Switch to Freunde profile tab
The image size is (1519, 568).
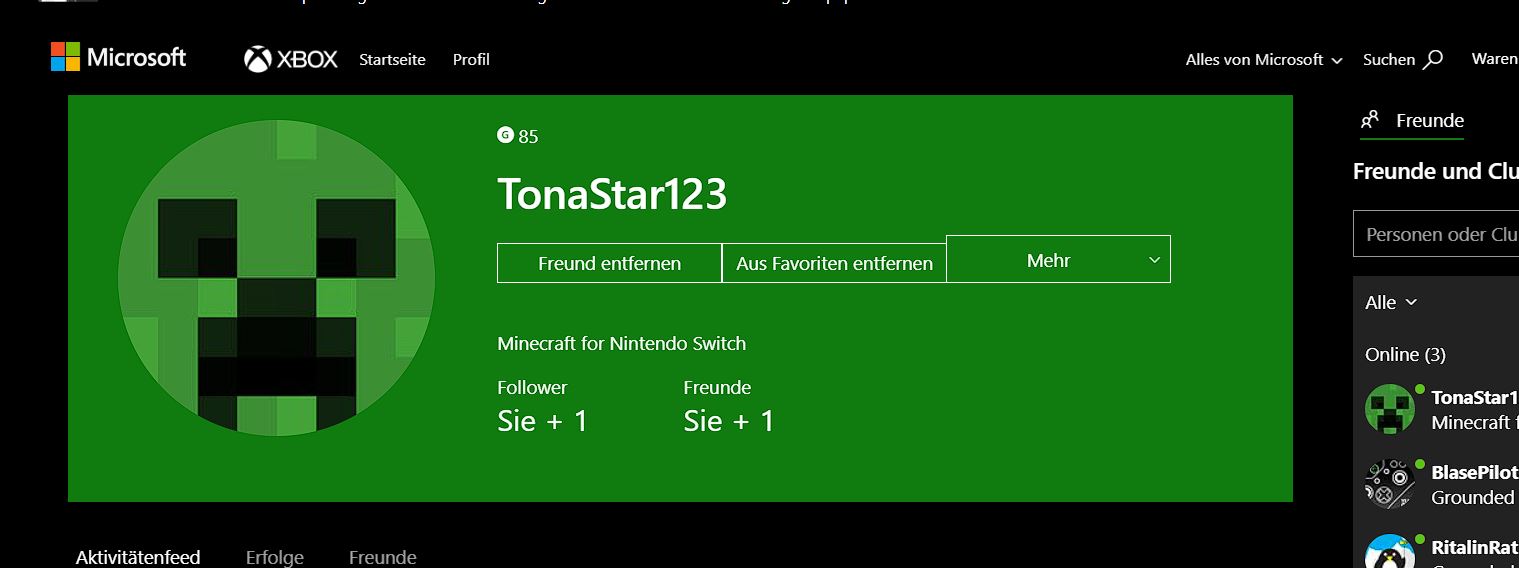pyautogui.click(x=383, y=557)
